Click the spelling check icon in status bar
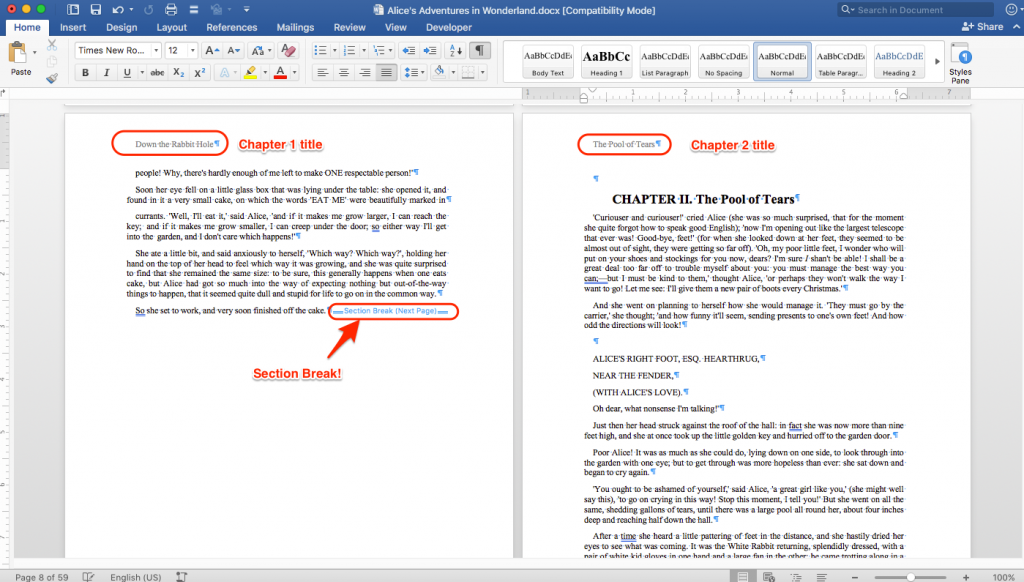The width and height of the screenshot is (1024, 582). click(88, 577)
